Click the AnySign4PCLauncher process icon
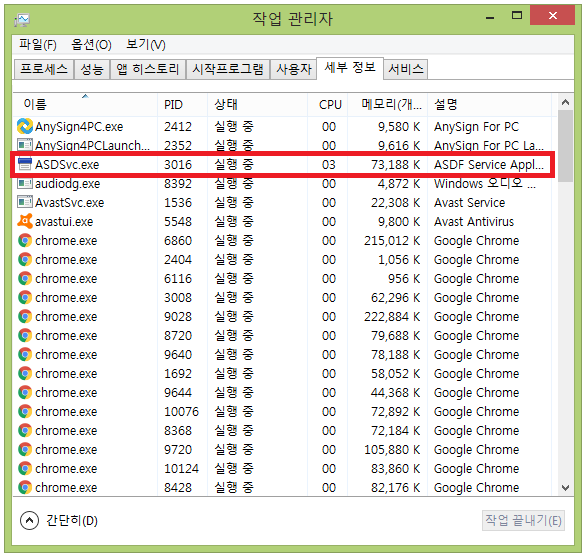The image size is (585, 558). click(25, 144)
